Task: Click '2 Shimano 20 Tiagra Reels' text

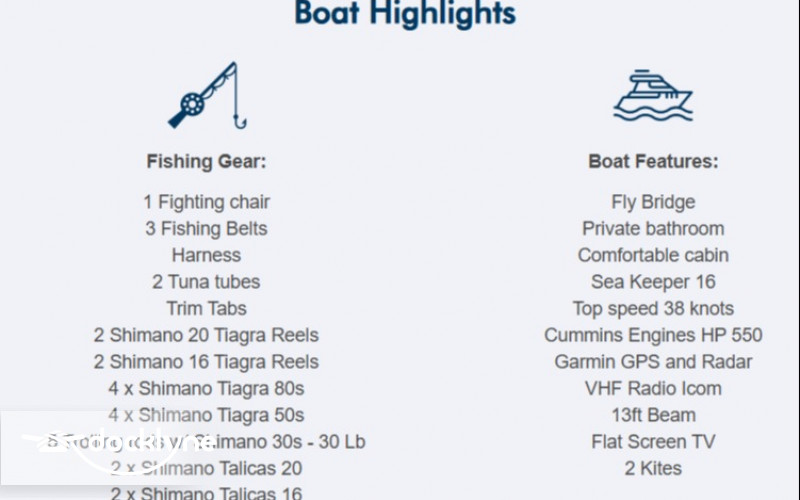Action: [206, 335]
